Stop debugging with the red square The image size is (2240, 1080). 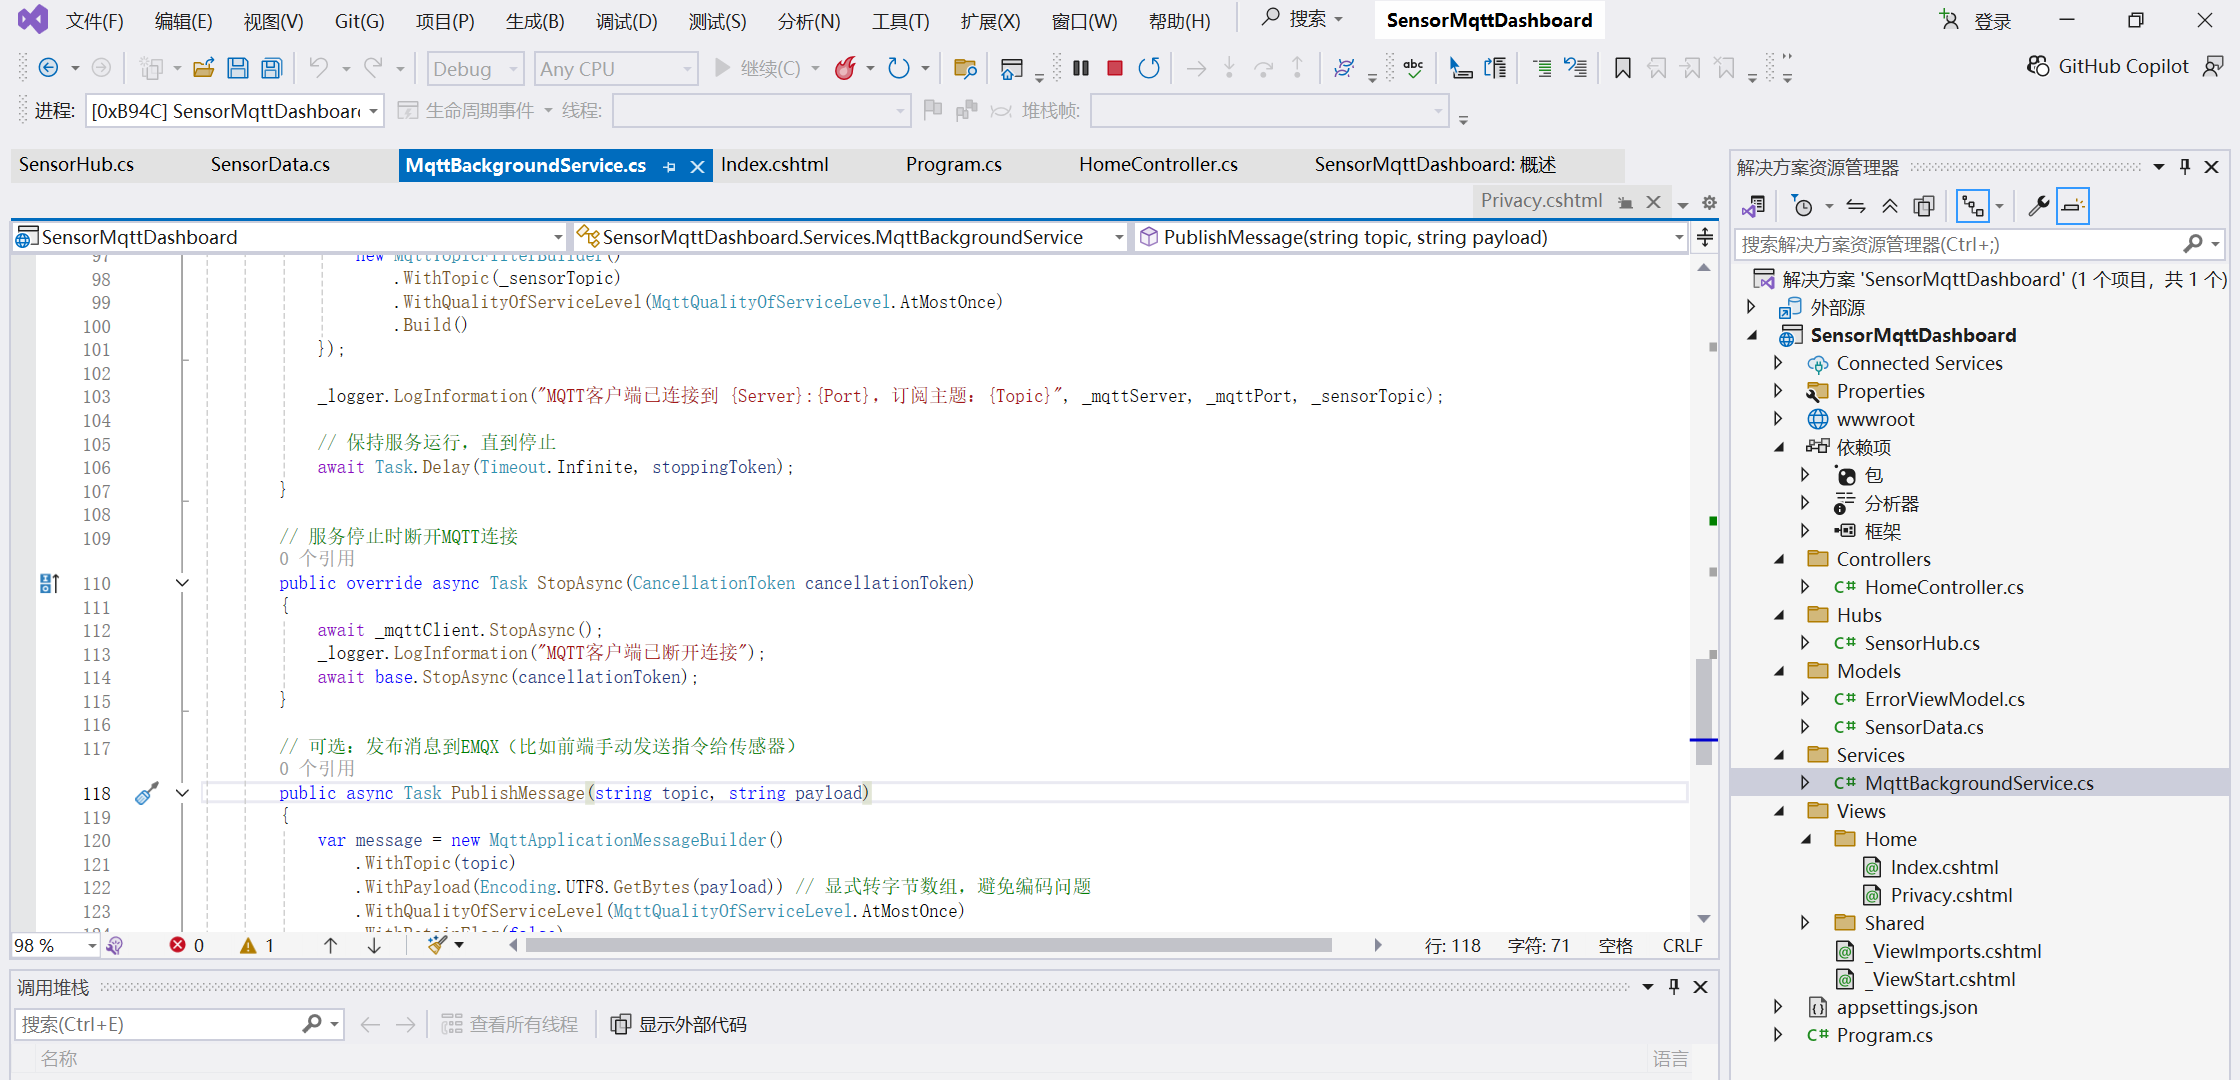coord(1115,68)
